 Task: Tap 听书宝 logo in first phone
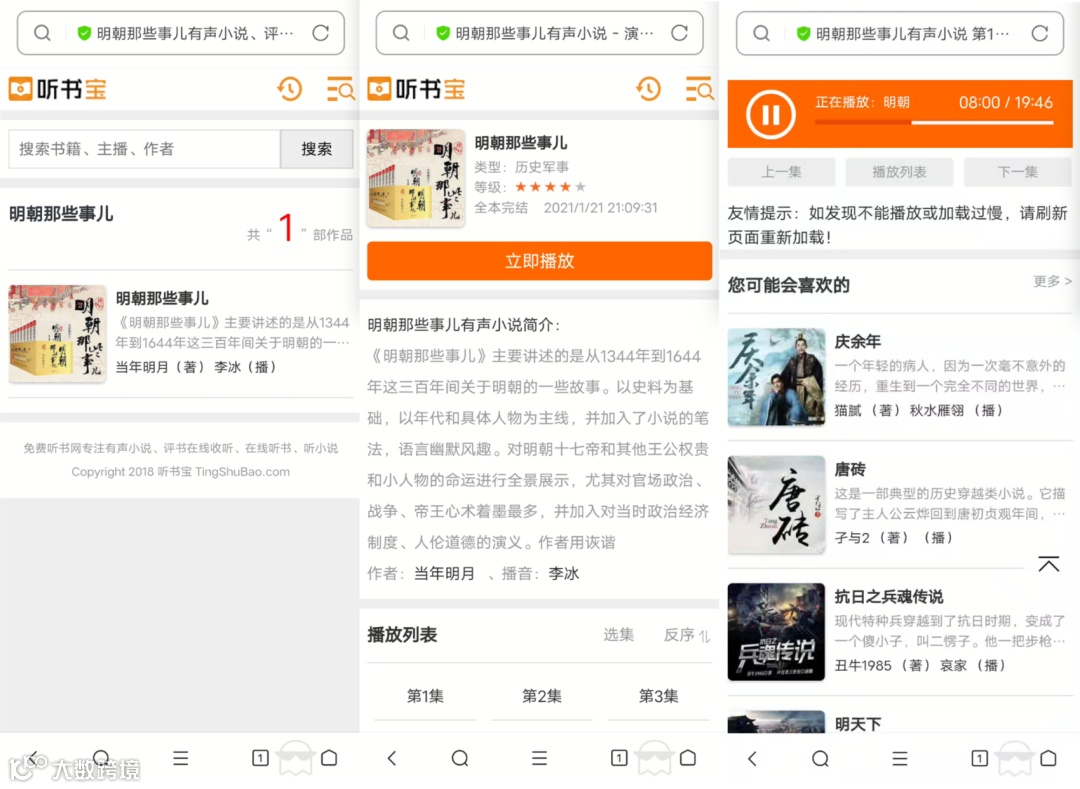pyautogui.click(x=58, y=89)
